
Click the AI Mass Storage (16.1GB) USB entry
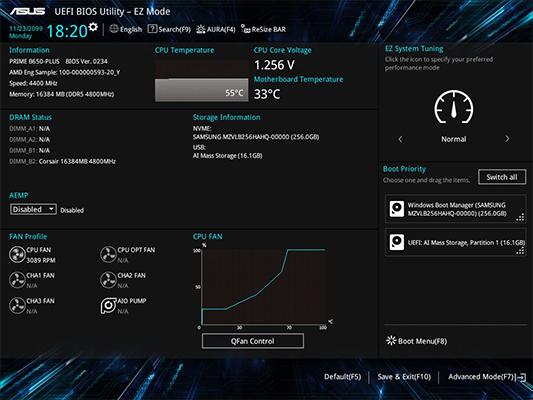[x=227, y=156]
